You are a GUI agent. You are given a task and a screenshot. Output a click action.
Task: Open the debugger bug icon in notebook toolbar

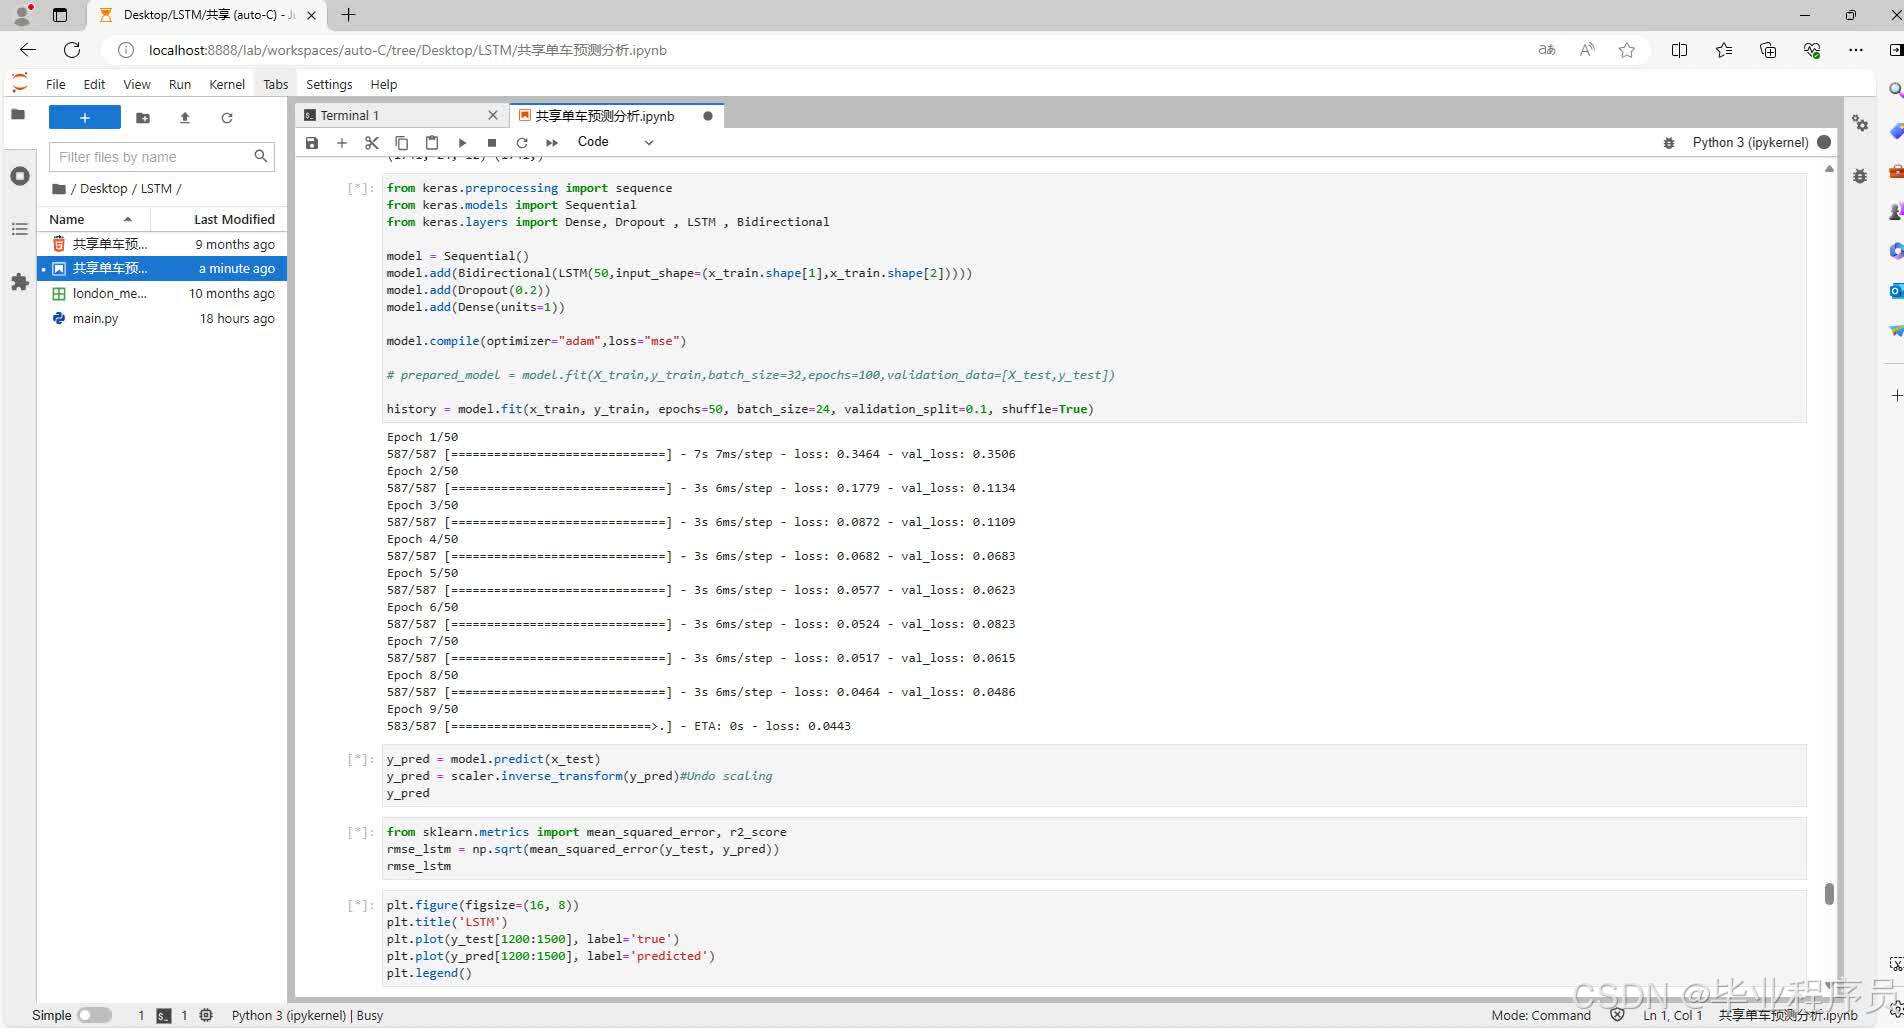pyautogui.click(x=1669, y=143)
